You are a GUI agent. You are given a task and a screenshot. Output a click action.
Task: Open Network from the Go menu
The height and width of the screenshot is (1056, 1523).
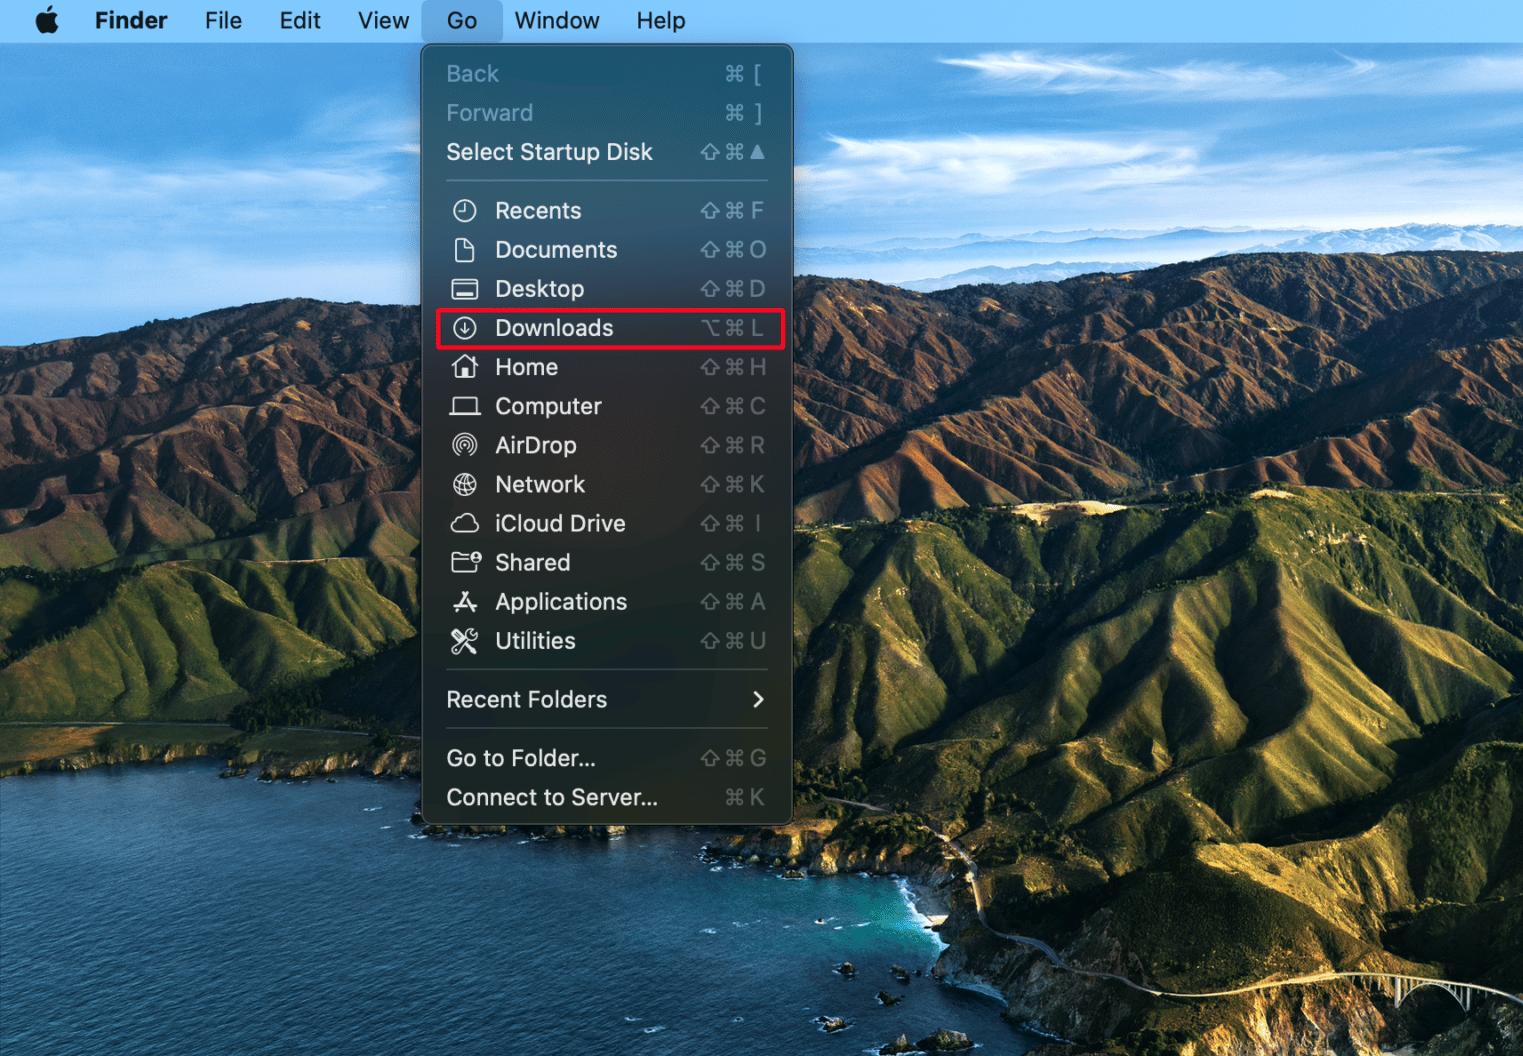pos(607,484)
